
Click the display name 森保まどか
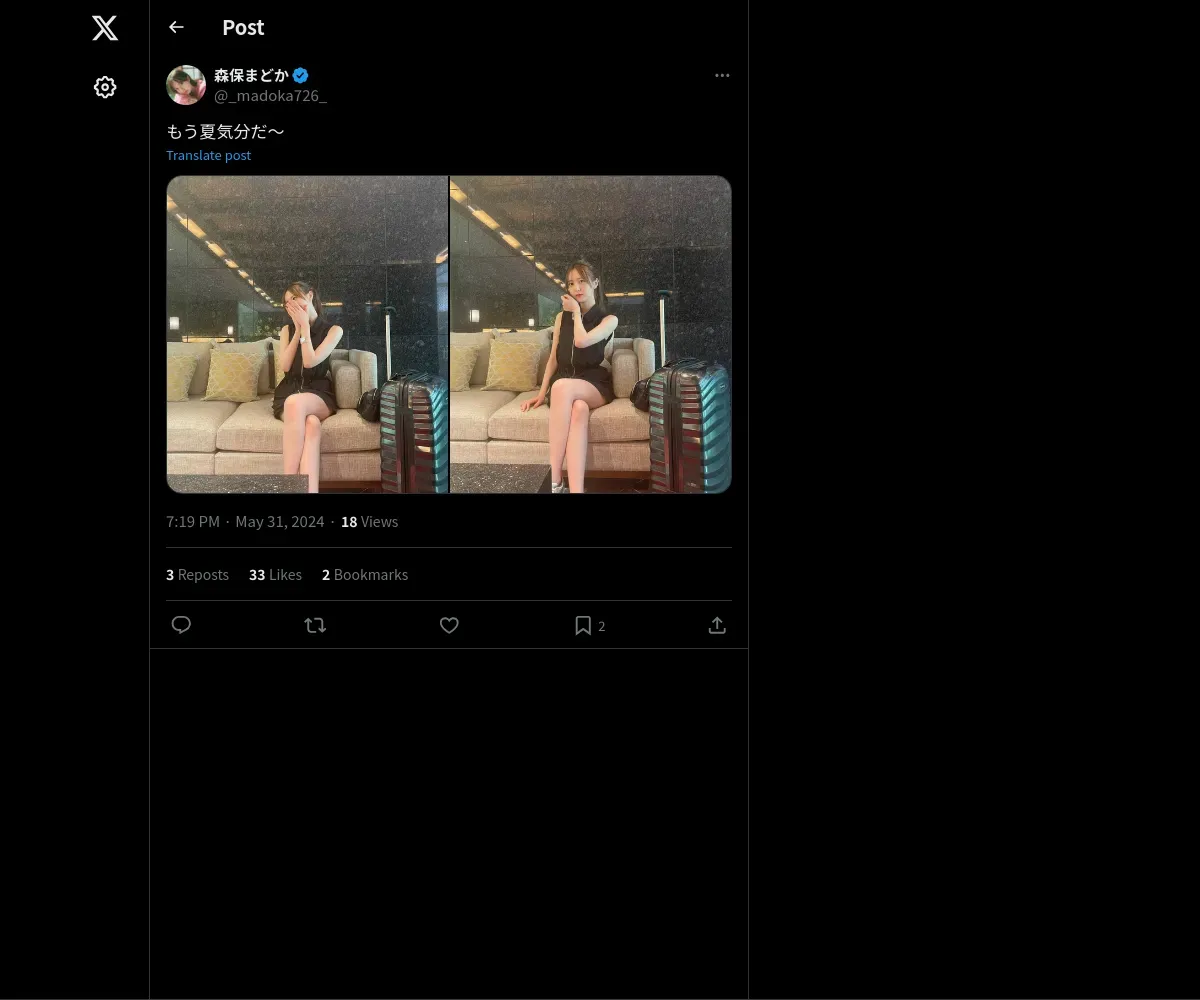[251, 75]
